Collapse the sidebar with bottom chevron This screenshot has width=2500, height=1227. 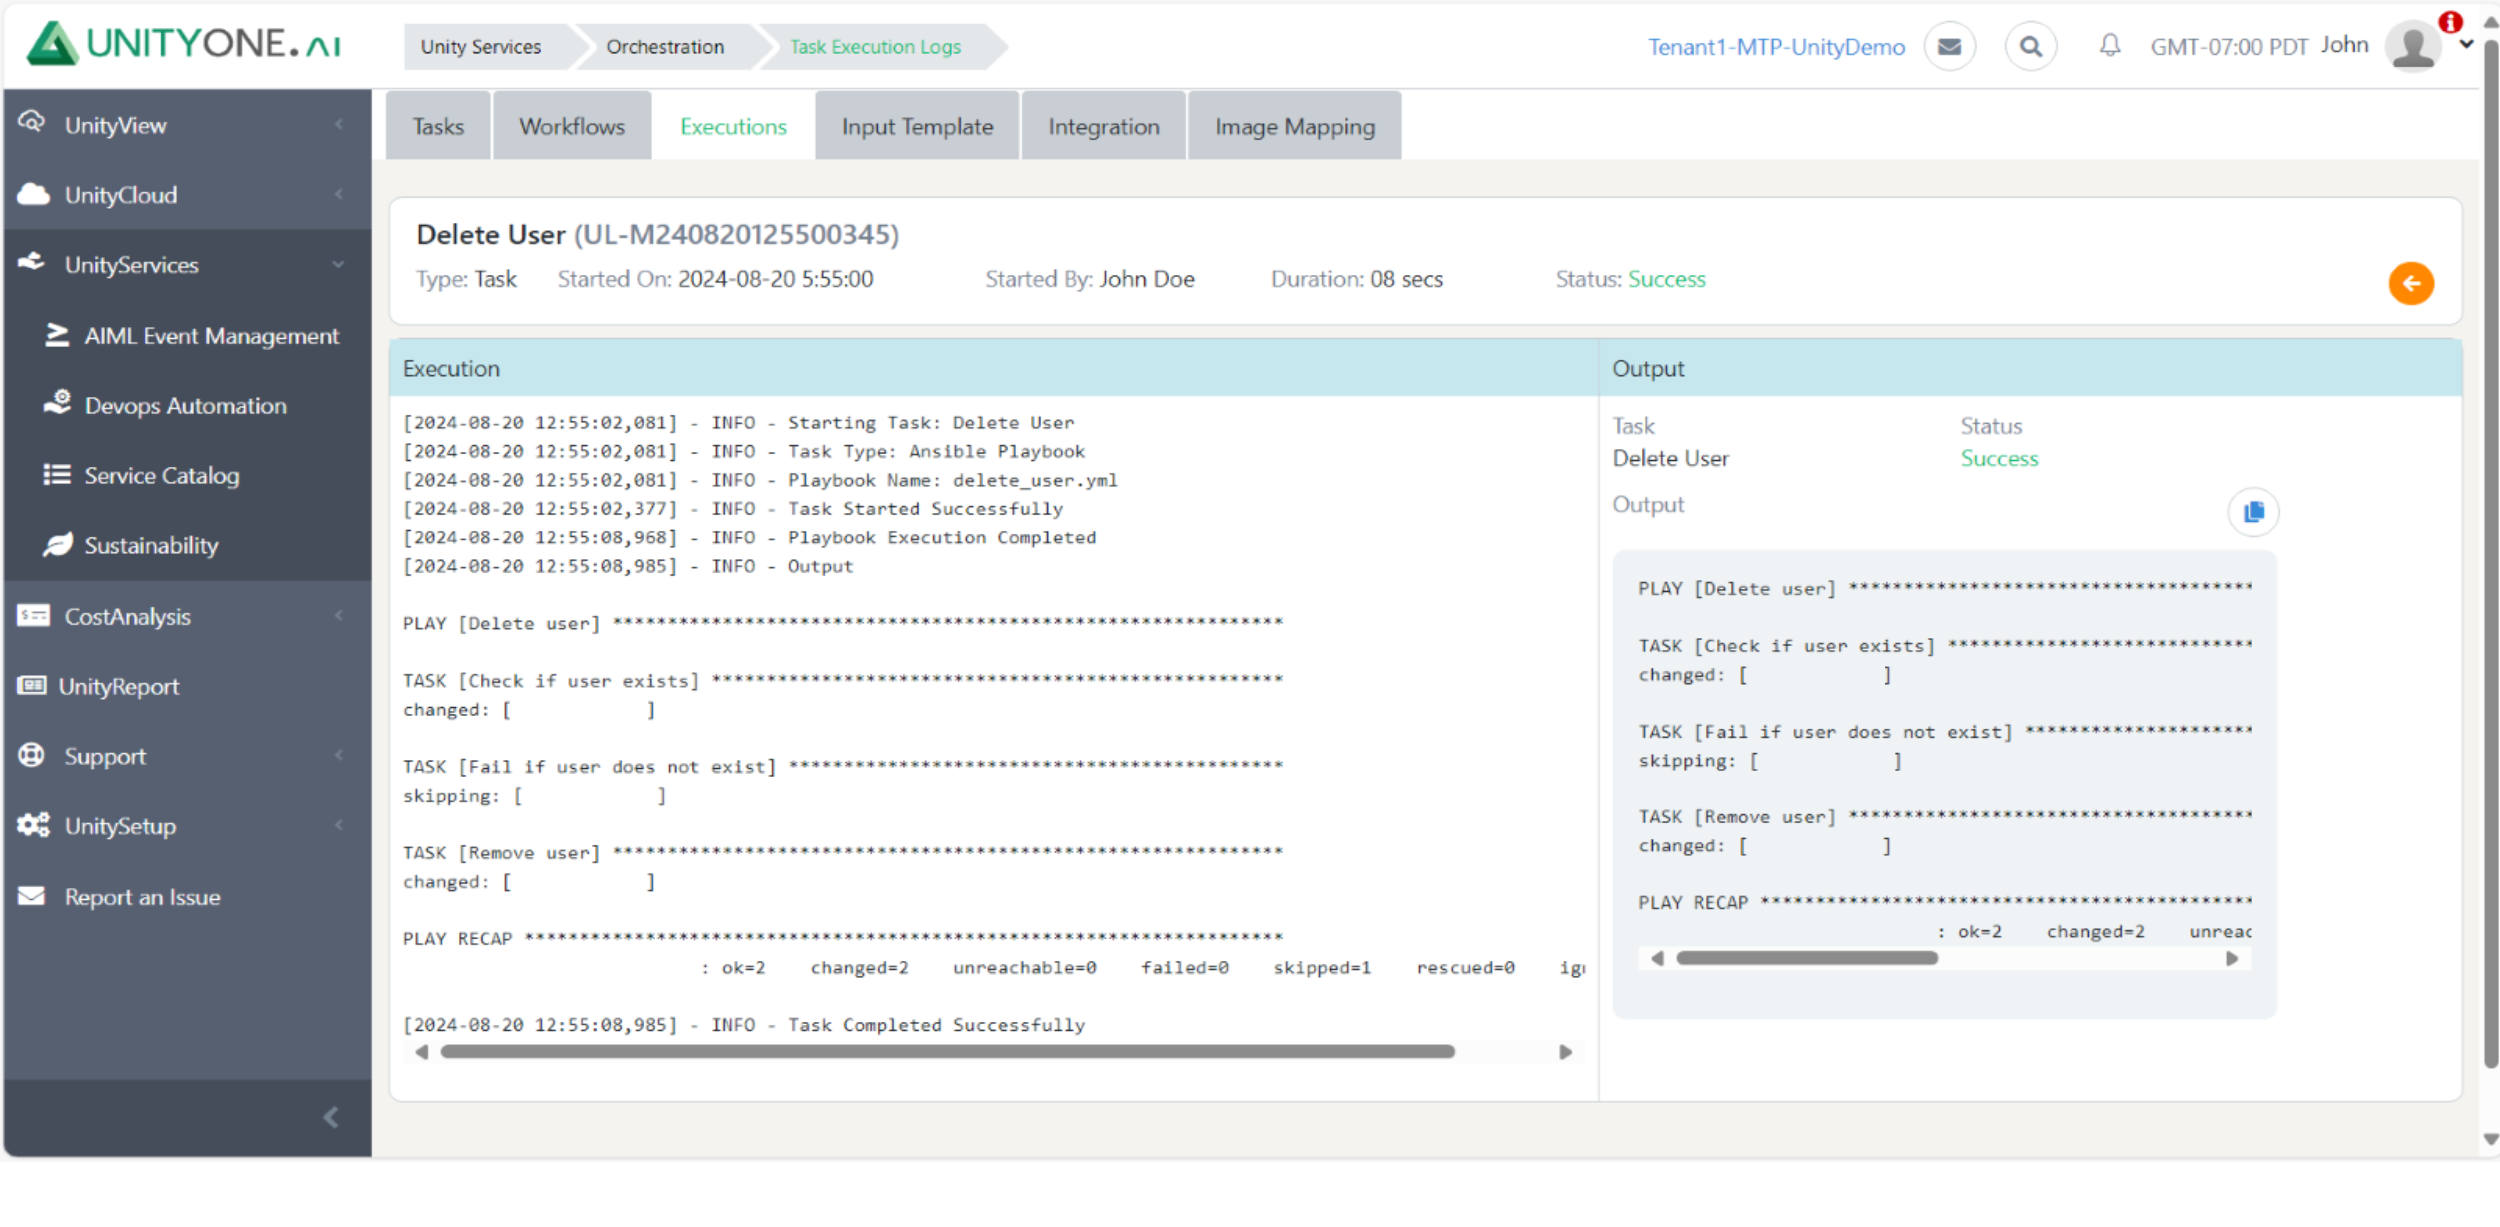click(331, 1118)
